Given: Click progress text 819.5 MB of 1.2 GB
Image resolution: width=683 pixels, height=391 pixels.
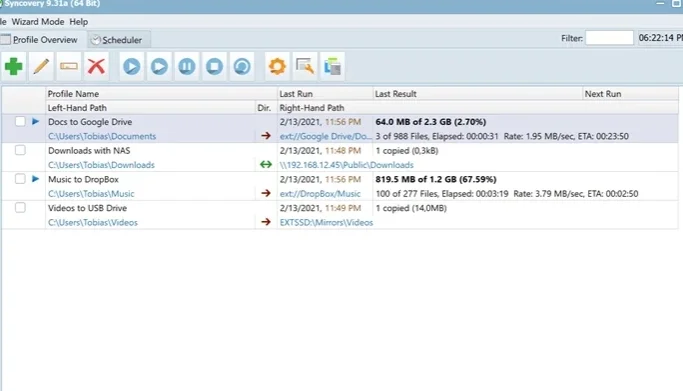Looking at the screenshot, I should (436, 179).
